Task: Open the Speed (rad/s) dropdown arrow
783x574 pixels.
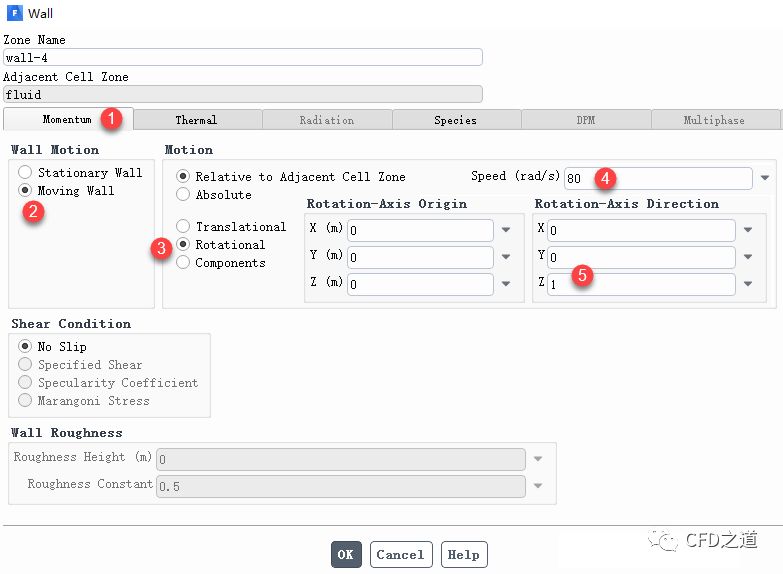Action: click(765, 178)
